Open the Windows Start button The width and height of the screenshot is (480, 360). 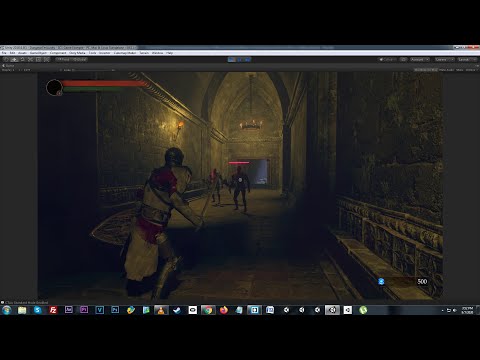(6, 310)
